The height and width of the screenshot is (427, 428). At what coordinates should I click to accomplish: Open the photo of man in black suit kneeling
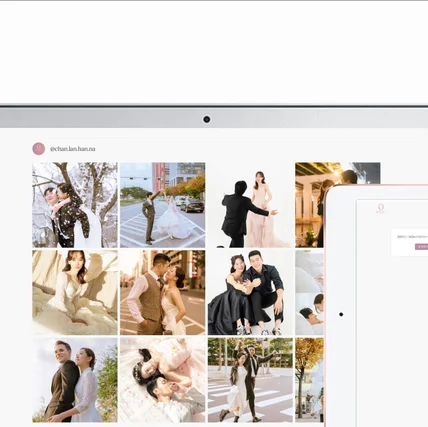click(x=250, y=205)
